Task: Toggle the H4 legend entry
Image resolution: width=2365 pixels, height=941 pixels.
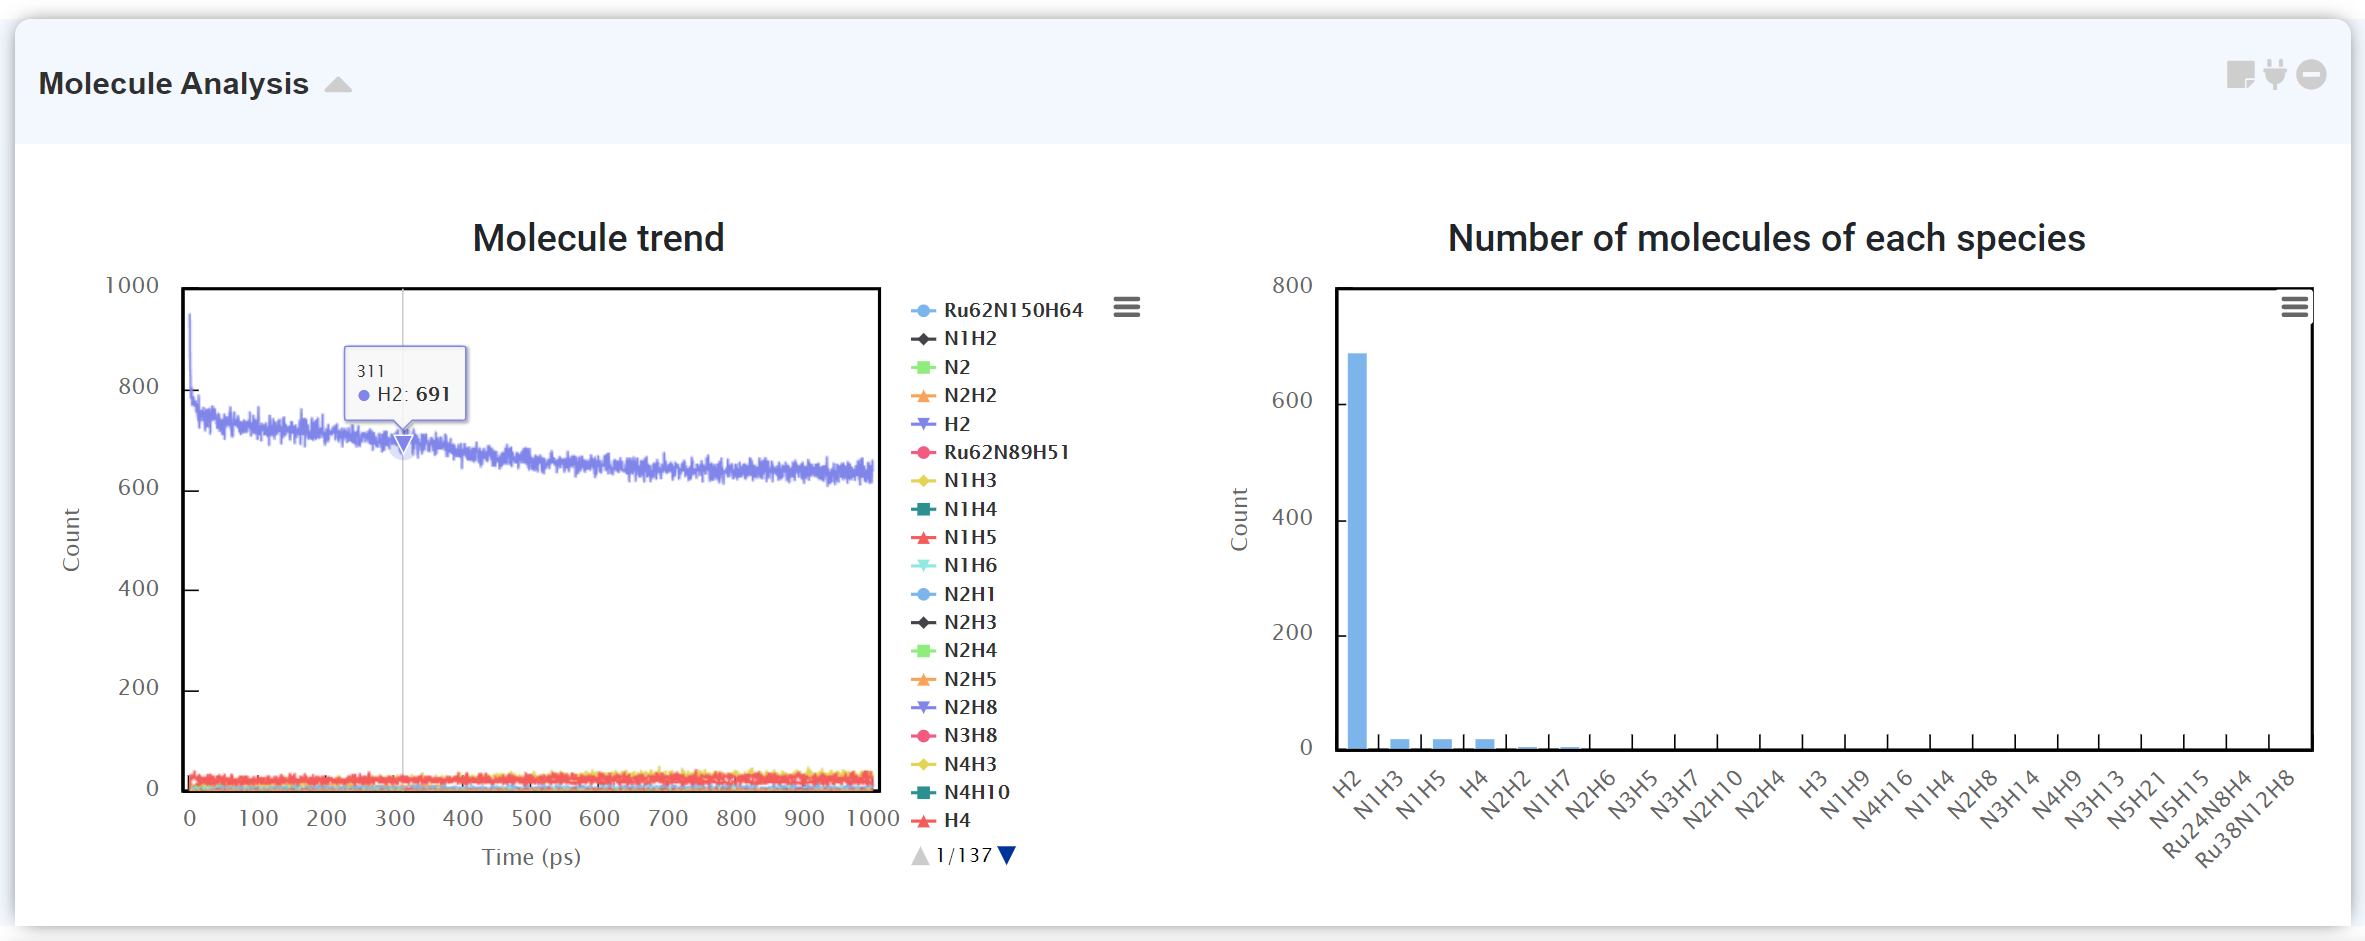Action: (956, 820)
